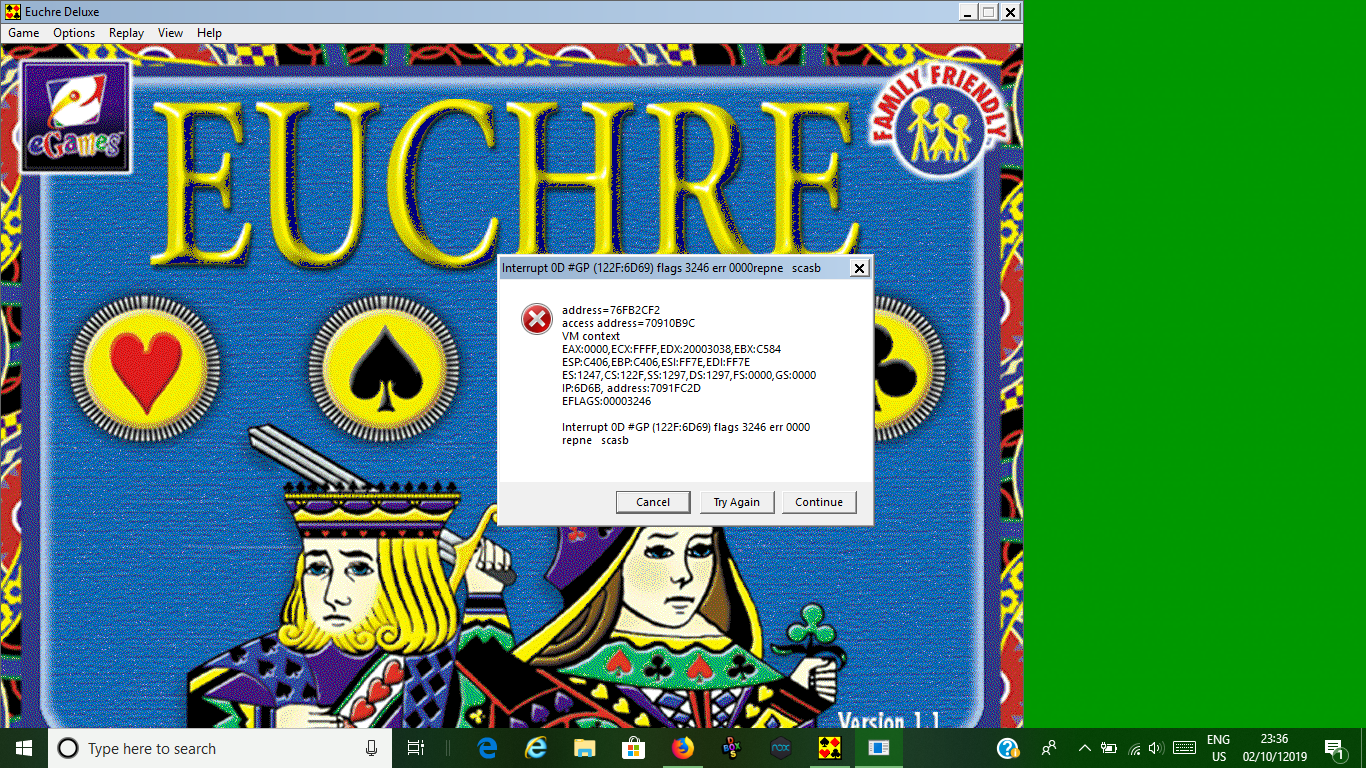
Task: Open the touch keyboard icon
Action: tap(1184, 748)
